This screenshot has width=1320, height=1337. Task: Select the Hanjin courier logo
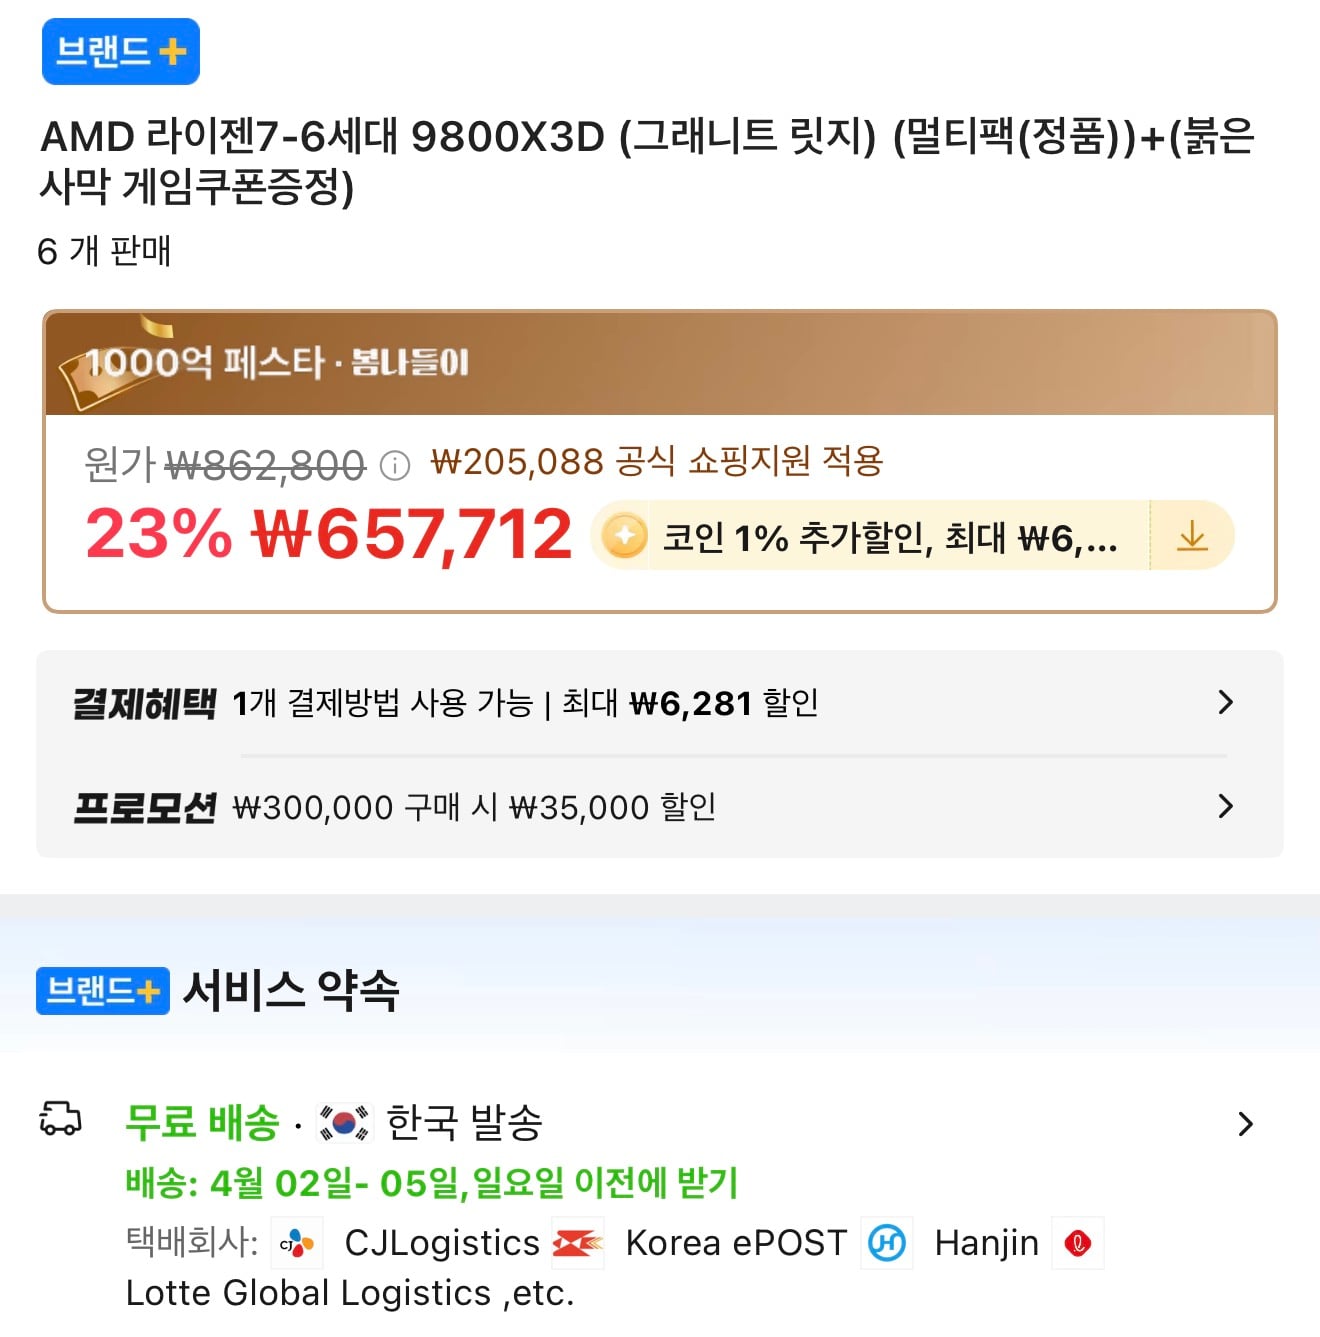pyautogui.click(x=888, y=1243)
